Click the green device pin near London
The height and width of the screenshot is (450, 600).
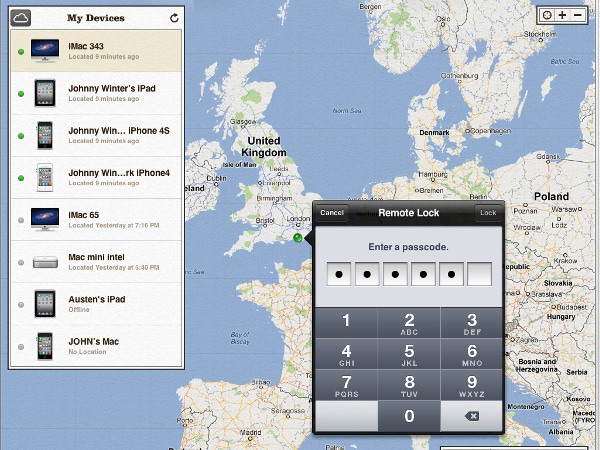pos(298,238)
